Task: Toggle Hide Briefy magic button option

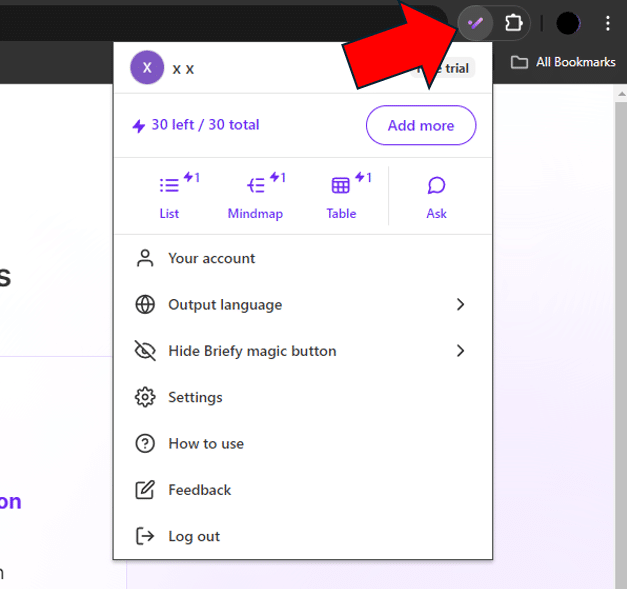Action: 252,351
